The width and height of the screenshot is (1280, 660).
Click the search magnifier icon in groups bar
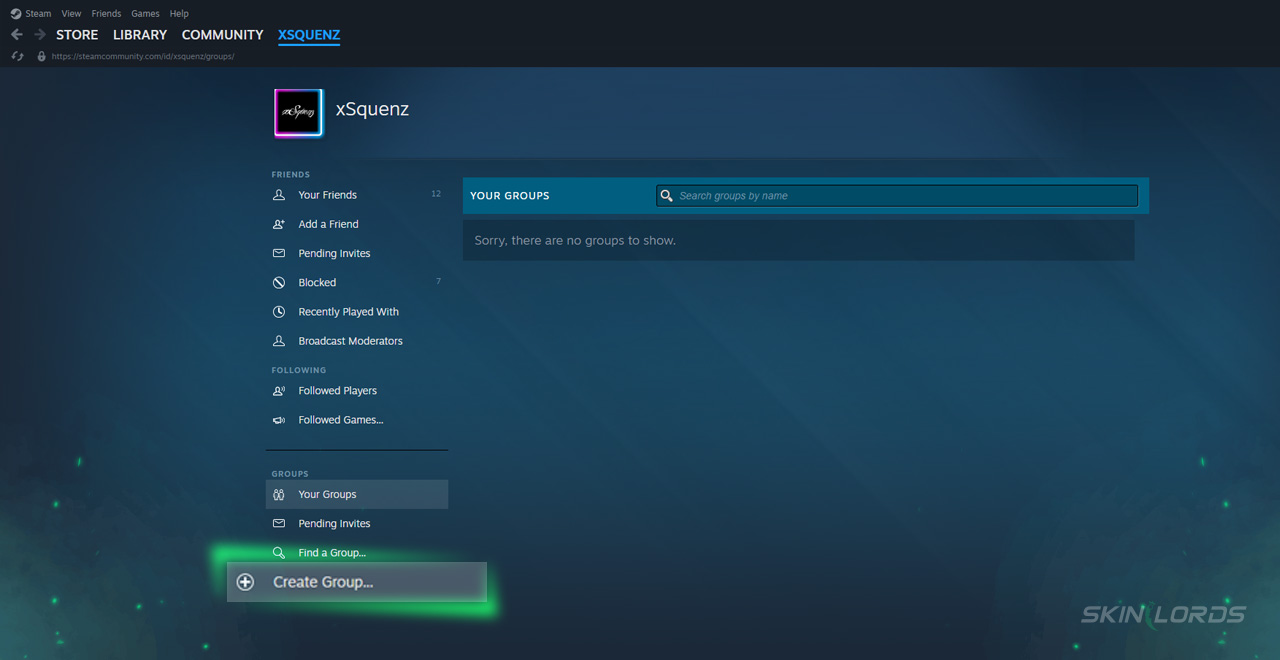pyautogui.click(x=666, y=196)
